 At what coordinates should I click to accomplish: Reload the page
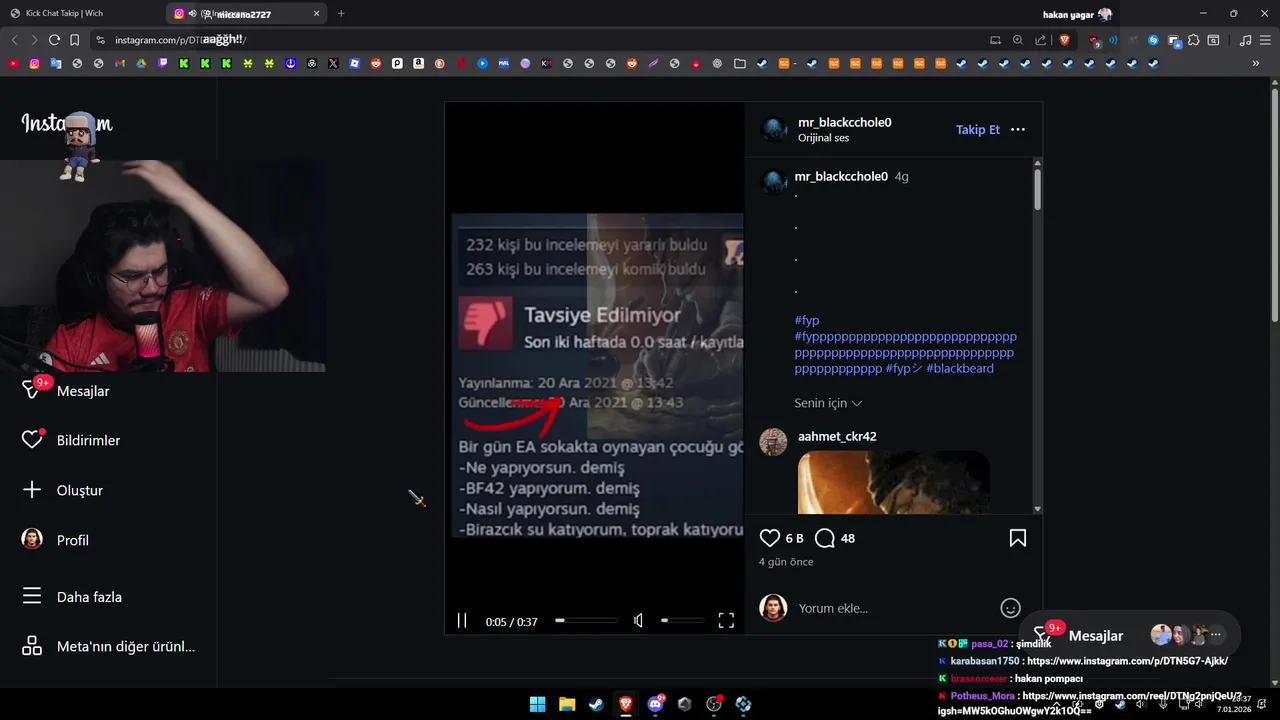(54, 40)
